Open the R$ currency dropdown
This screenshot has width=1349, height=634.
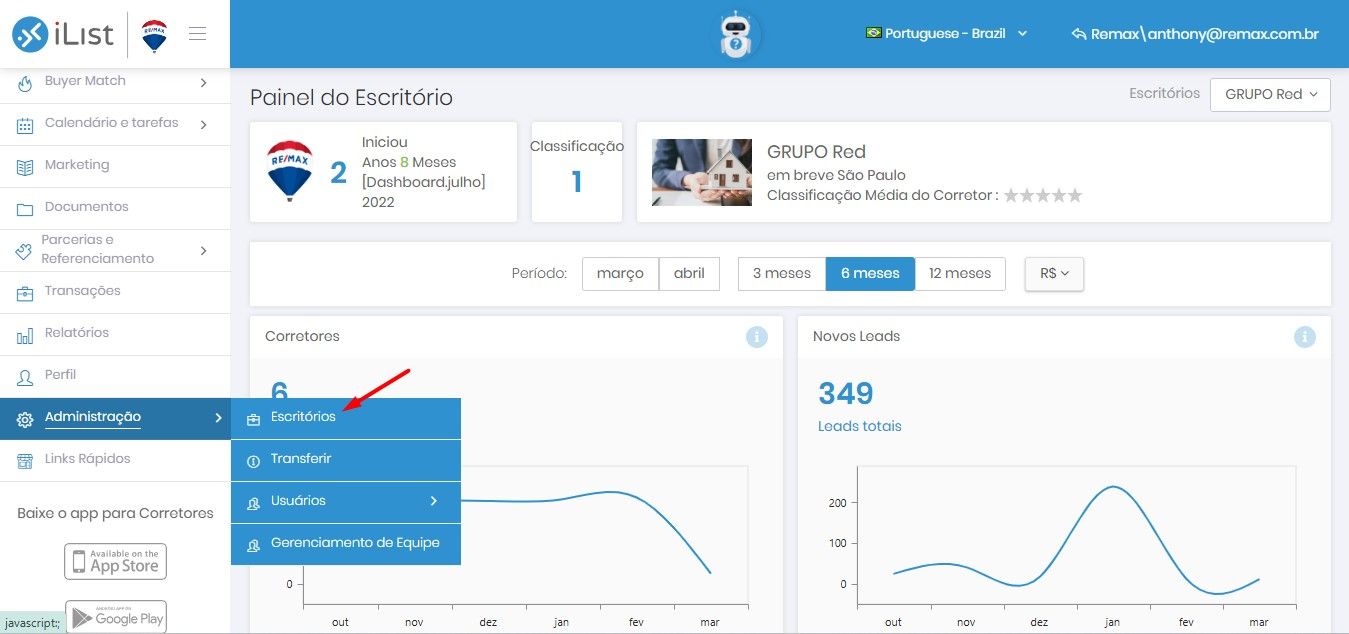coord(1054,273)
